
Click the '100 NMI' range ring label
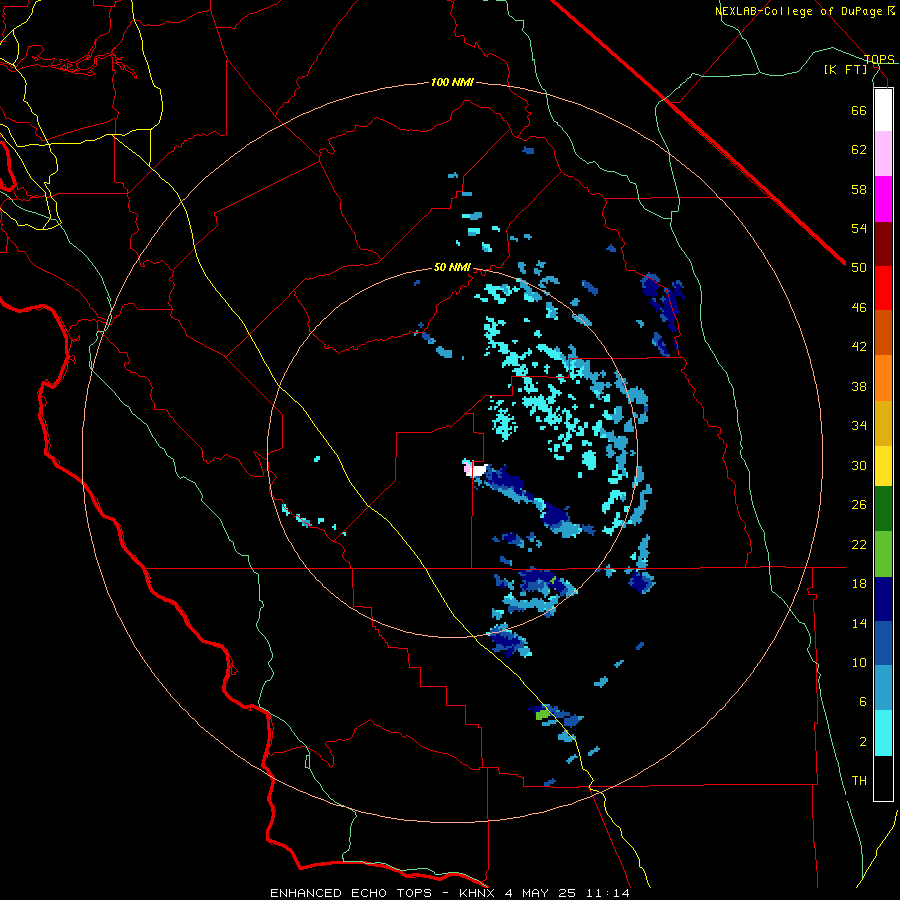click(x=452, y=83)
